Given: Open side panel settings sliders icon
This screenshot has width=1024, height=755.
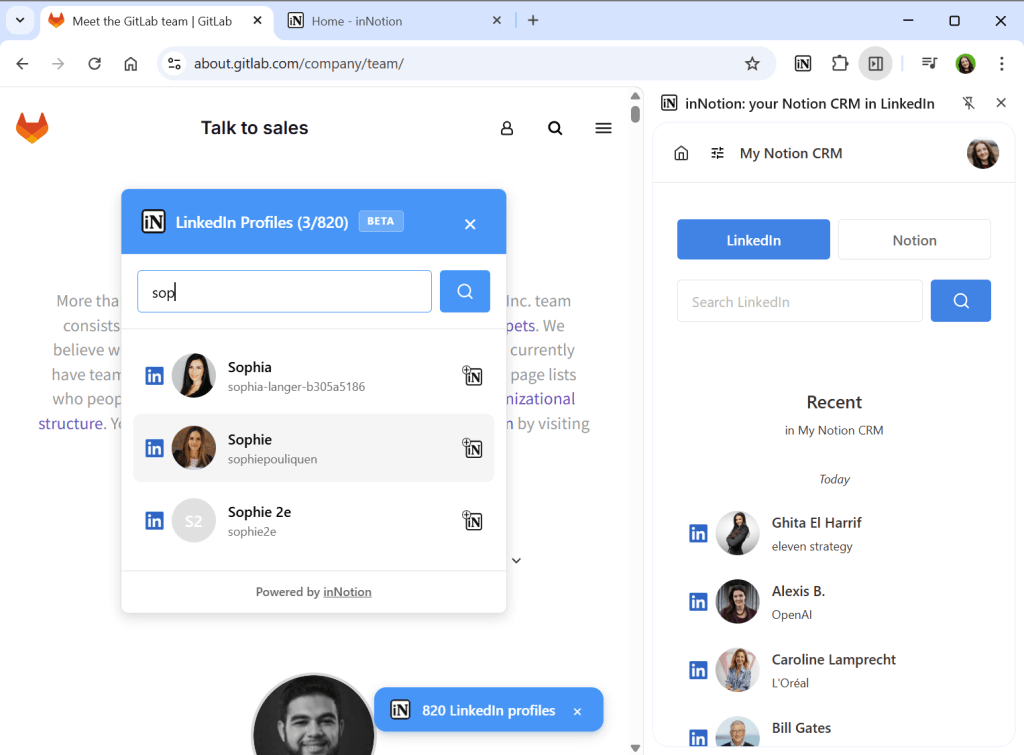Looking at the screenshot, I should pos(717,153).
